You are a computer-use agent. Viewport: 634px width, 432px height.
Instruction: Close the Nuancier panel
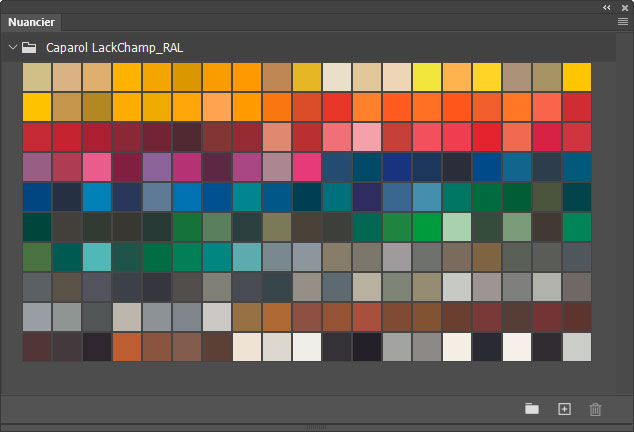[622, 6]
